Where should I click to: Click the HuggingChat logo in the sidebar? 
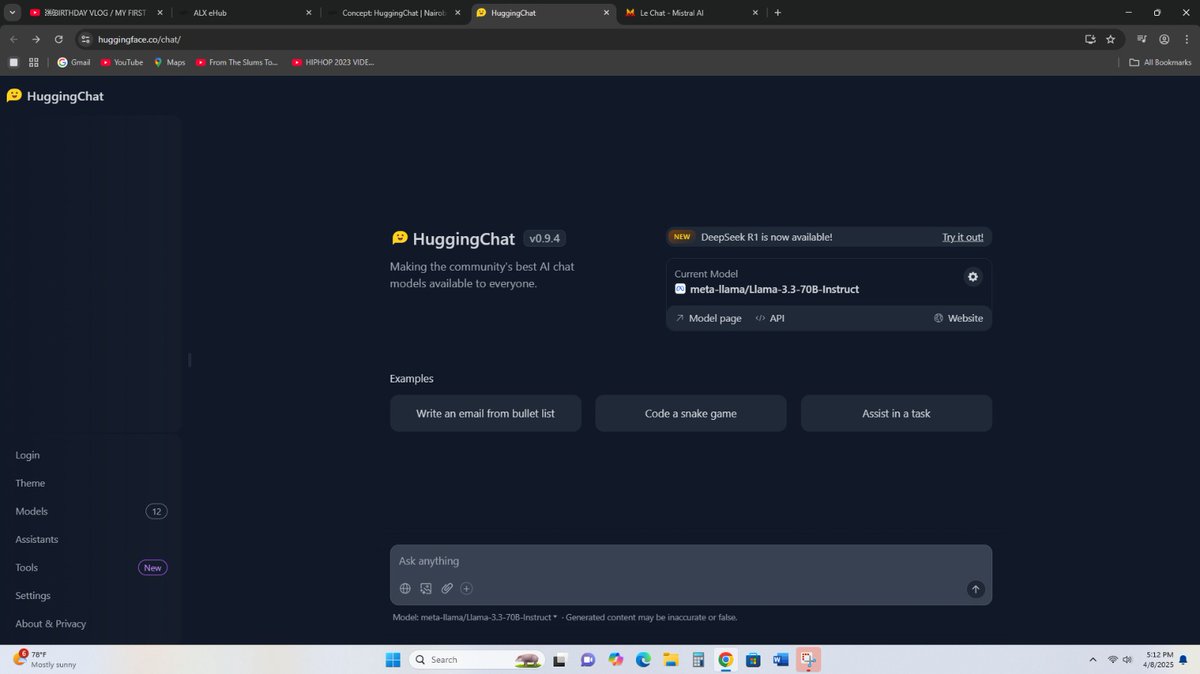(55, 96)
